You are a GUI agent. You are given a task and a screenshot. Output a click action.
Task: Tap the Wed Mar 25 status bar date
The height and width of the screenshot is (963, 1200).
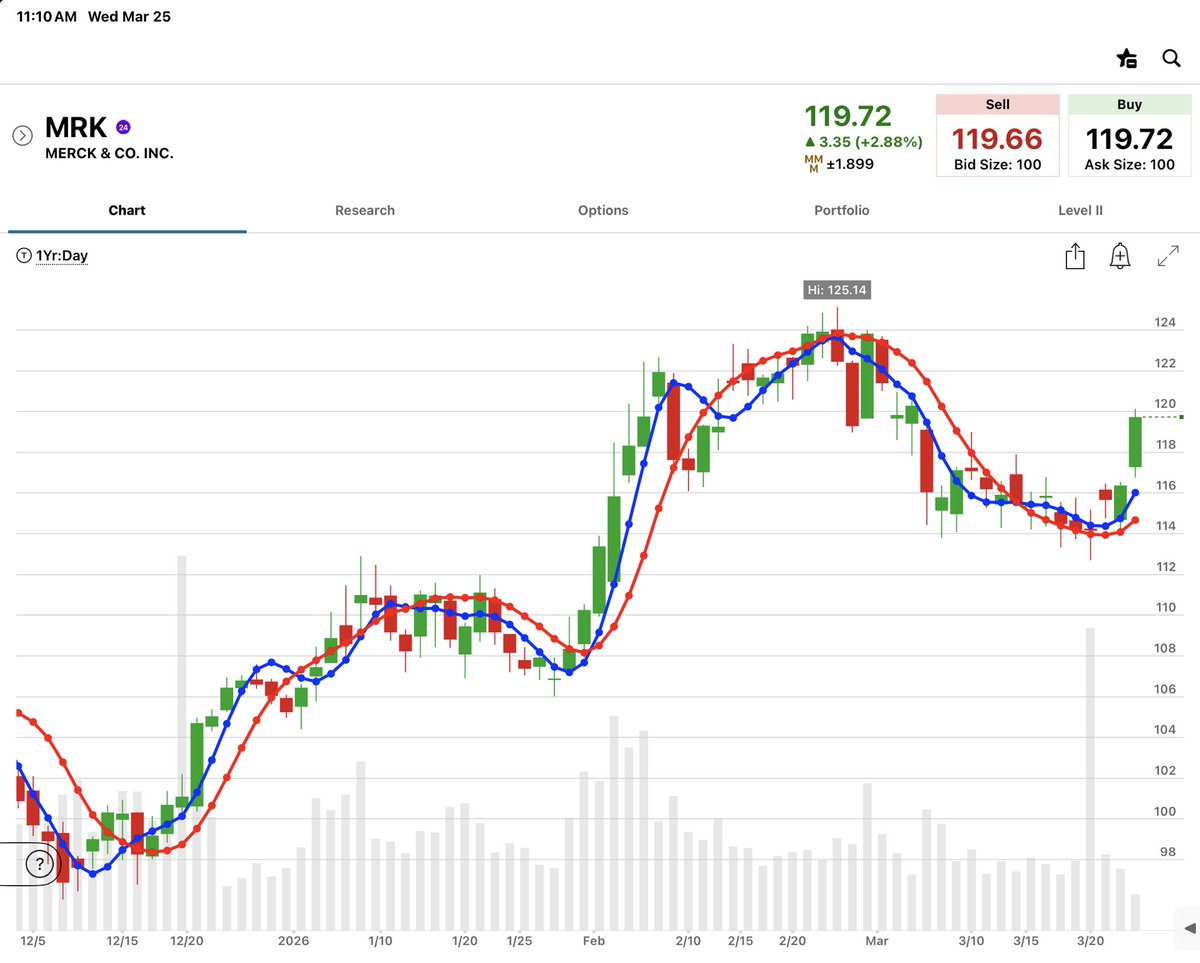(127, 17)
